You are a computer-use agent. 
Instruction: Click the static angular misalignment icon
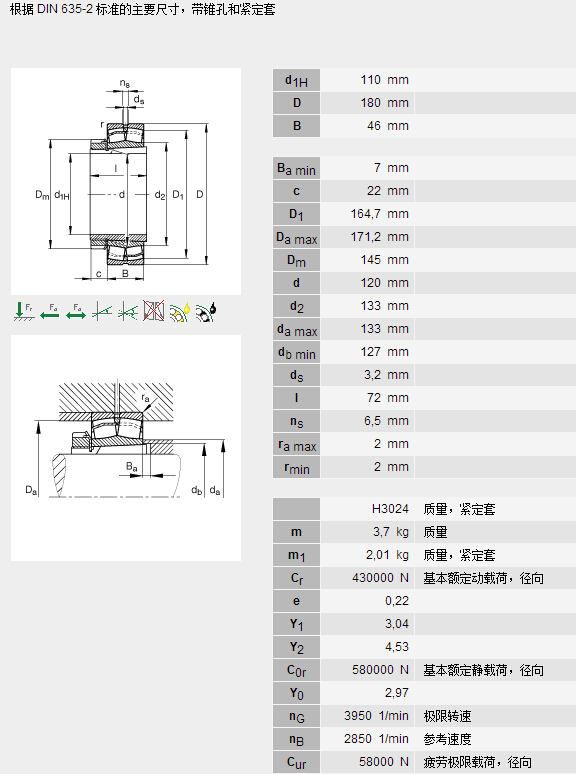[102, 311]
